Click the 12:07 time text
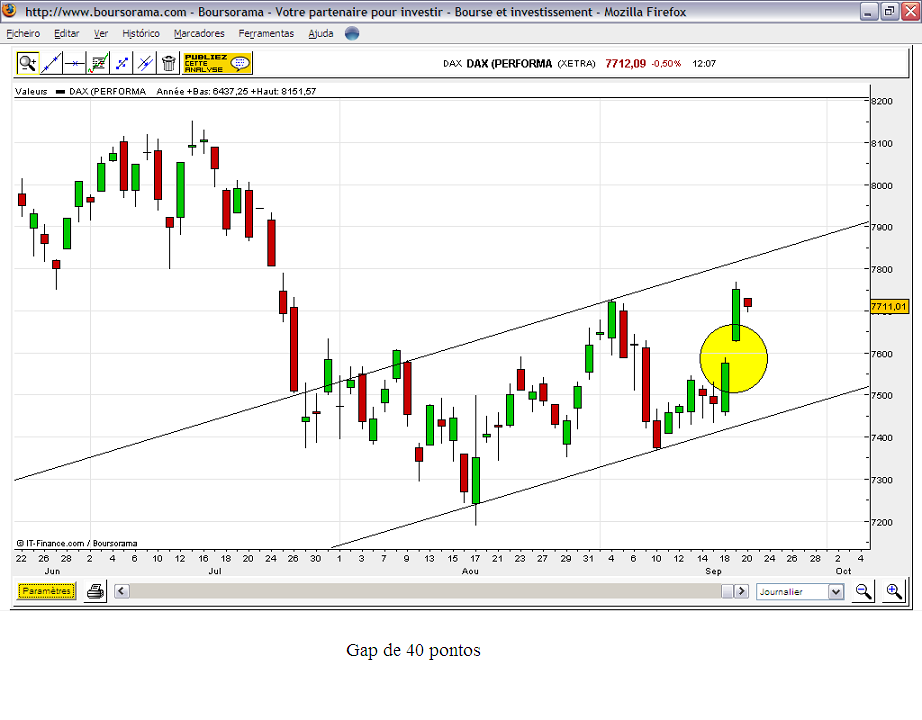This screenshot has height=720, width=922. (x=704, y=64)
